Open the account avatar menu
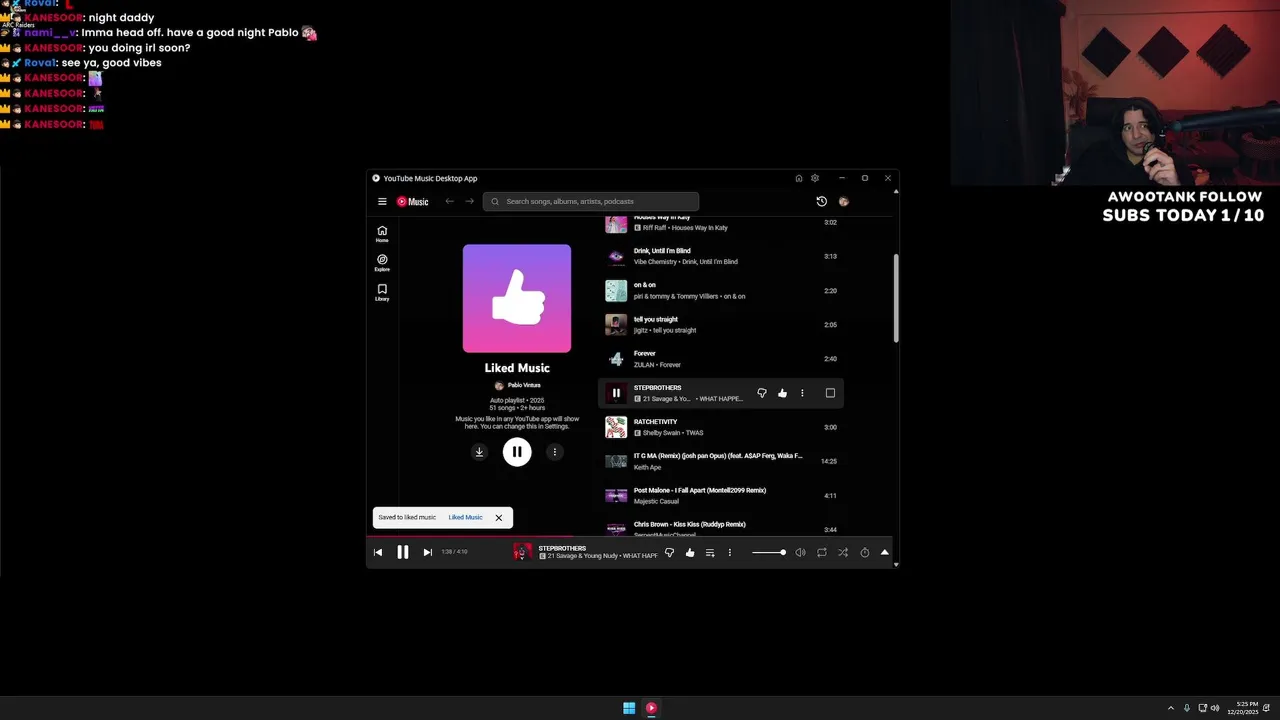 tap(844, 201)
